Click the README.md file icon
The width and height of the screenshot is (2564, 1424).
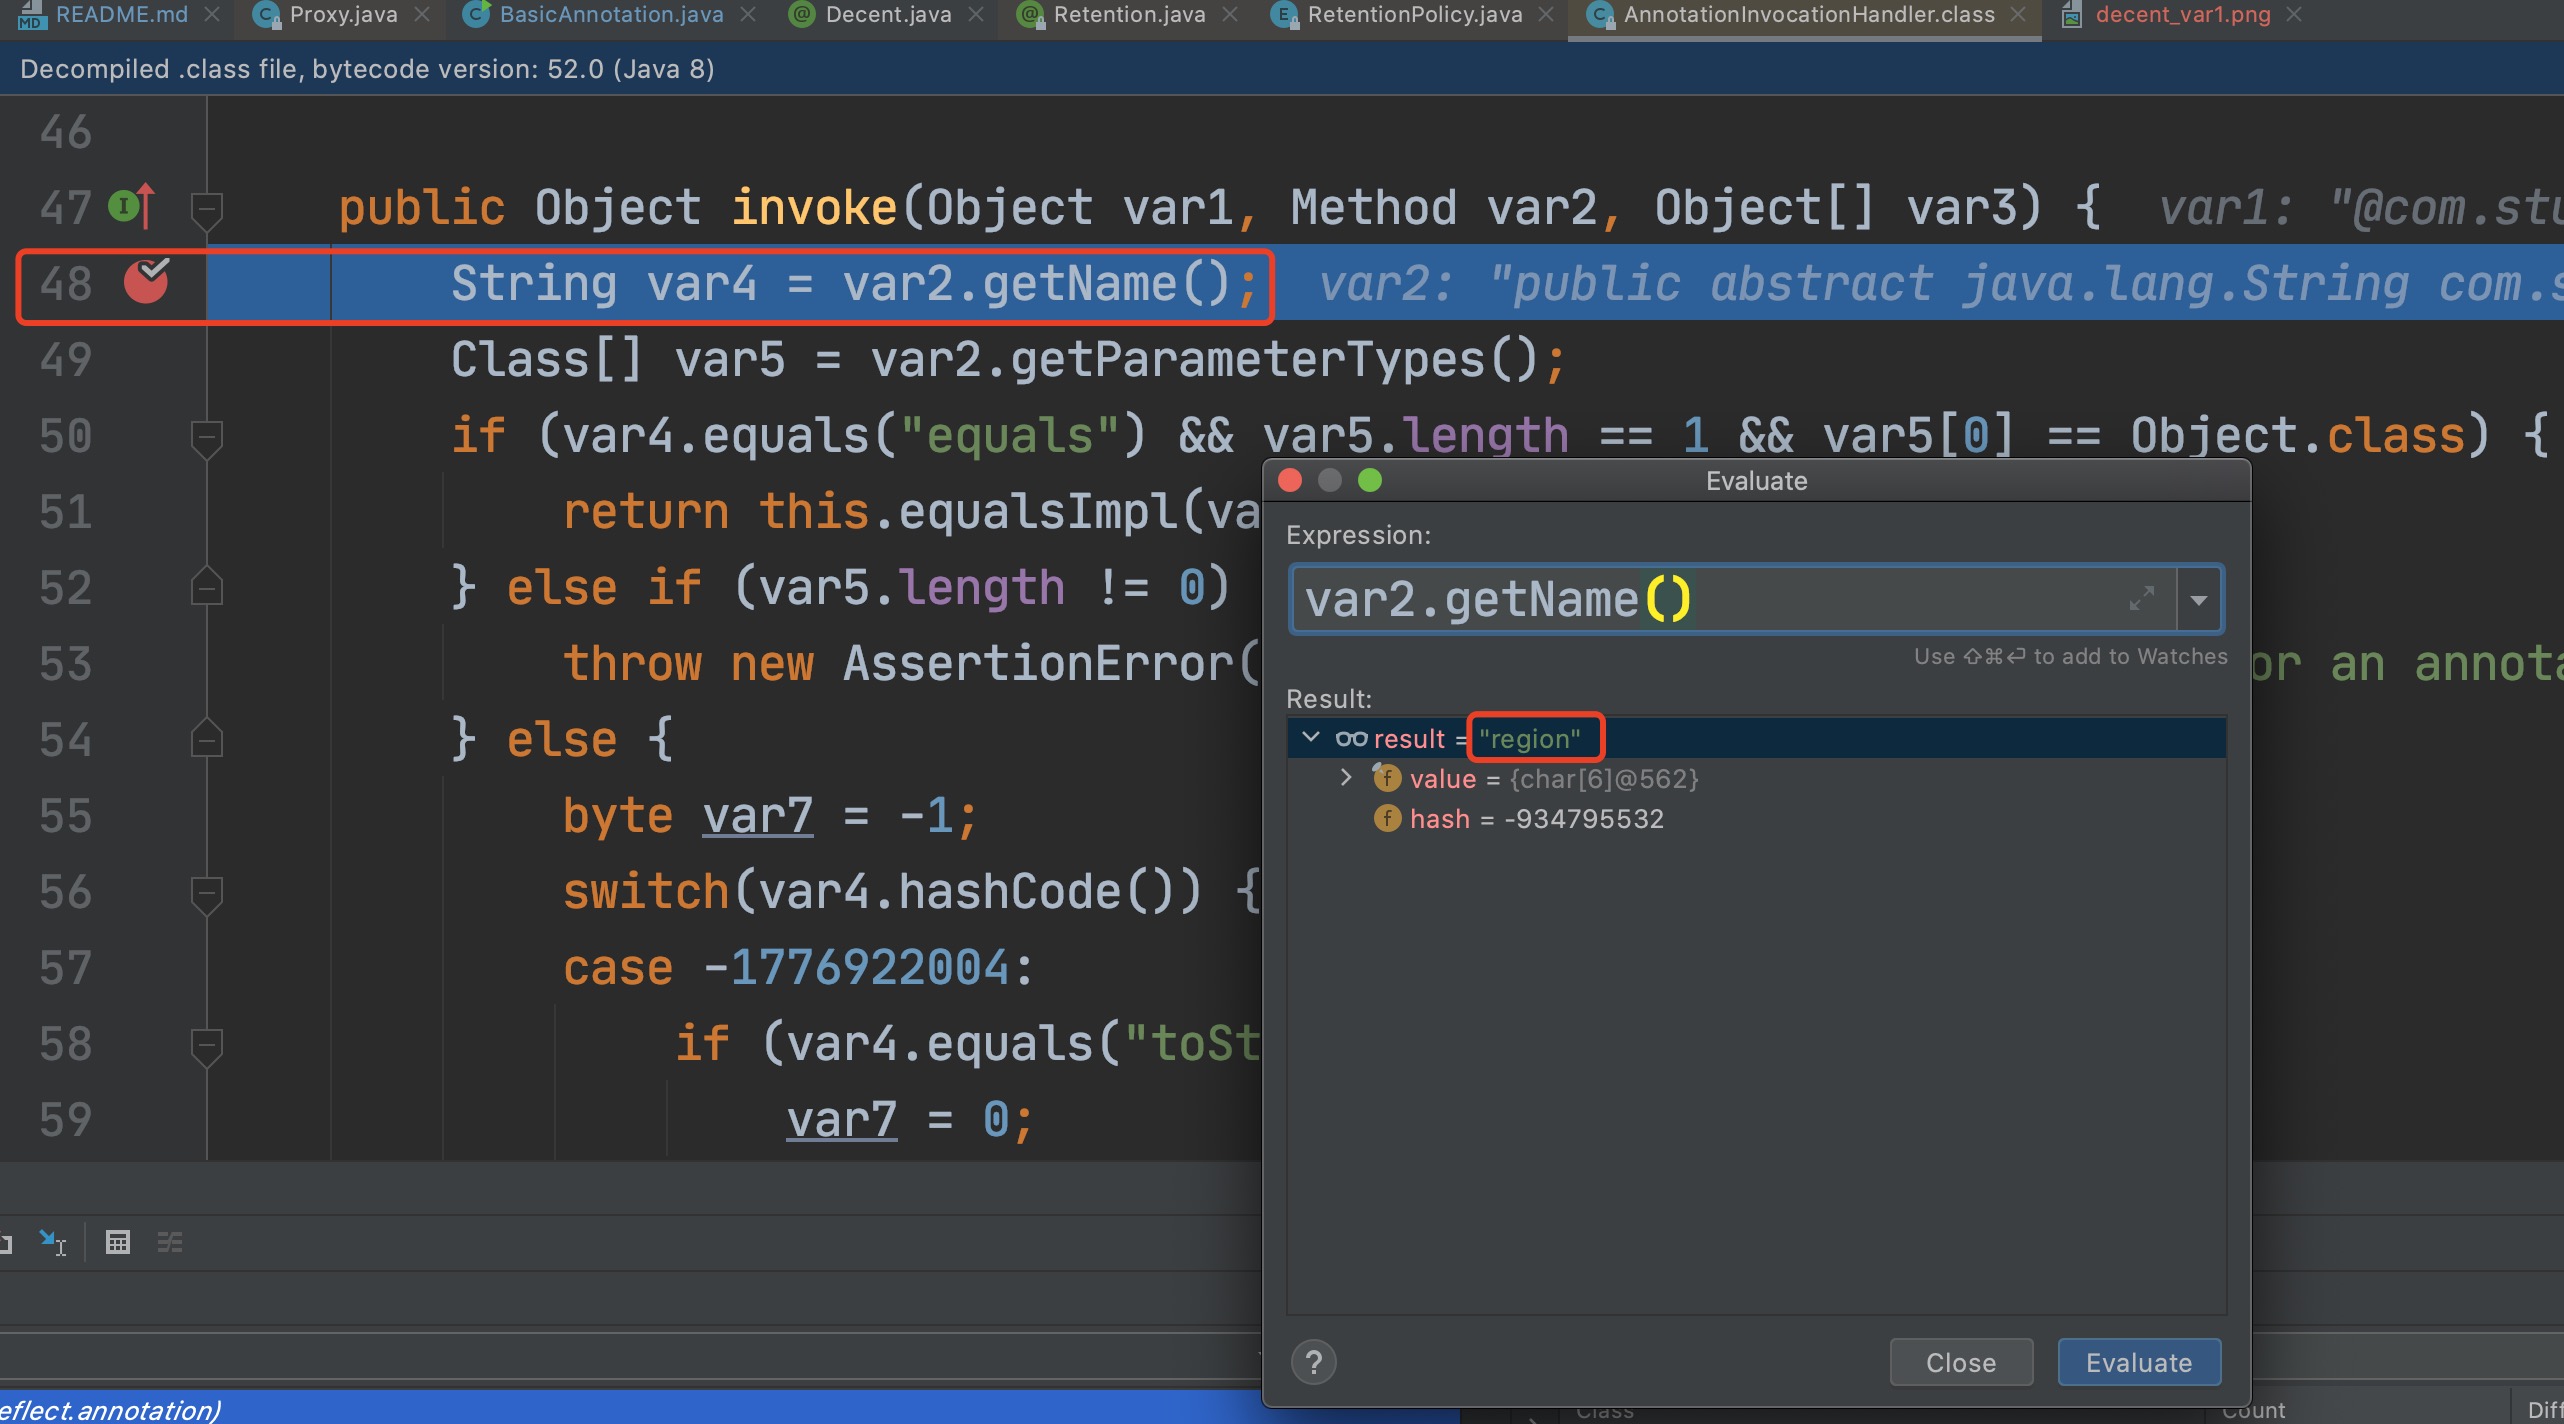click(x=32, y=15)
